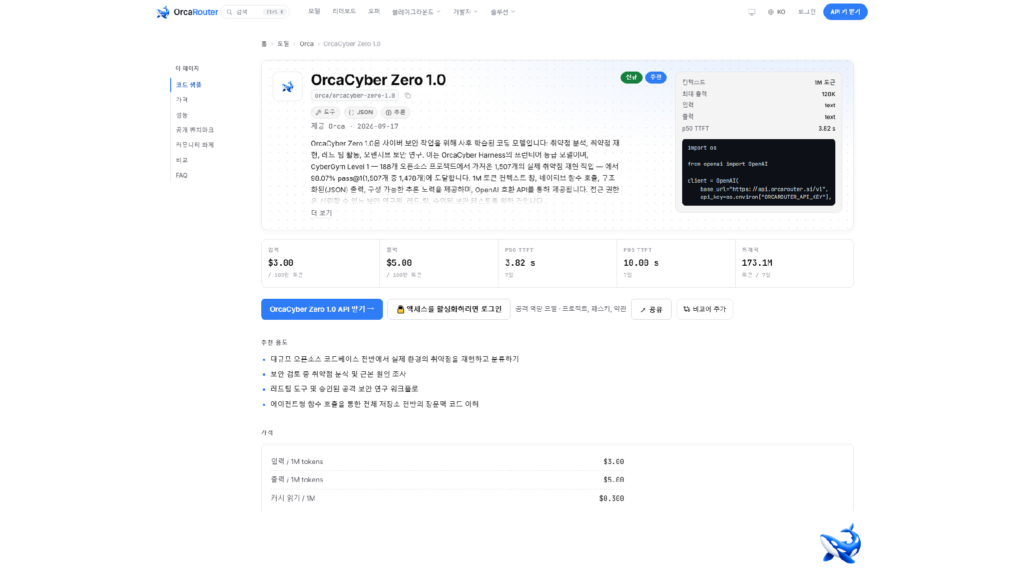Click the OrcaCyber model avatar icon
Viewport: 1024px width, 576px height.
coord(287,86)
